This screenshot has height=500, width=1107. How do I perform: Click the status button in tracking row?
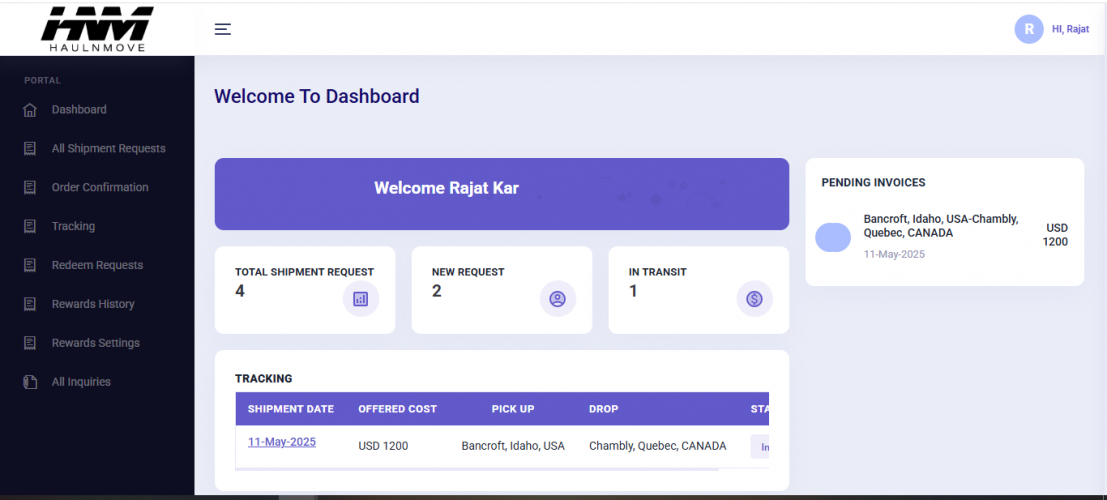pos(761,447)
